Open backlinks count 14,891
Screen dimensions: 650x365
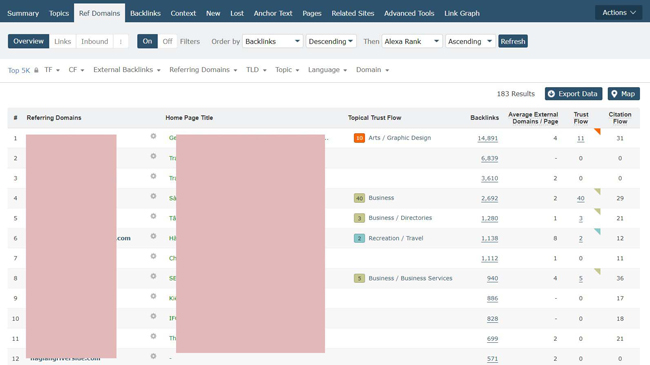tap(488, 138)
